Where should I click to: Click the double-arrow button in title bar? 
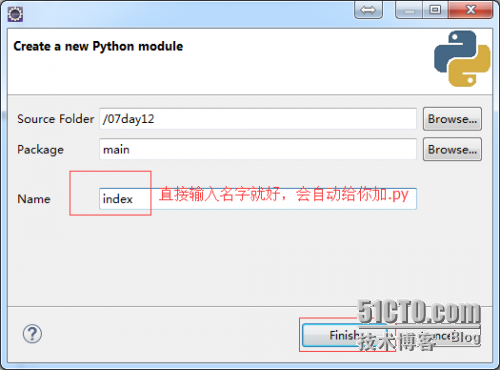[368, 10]
